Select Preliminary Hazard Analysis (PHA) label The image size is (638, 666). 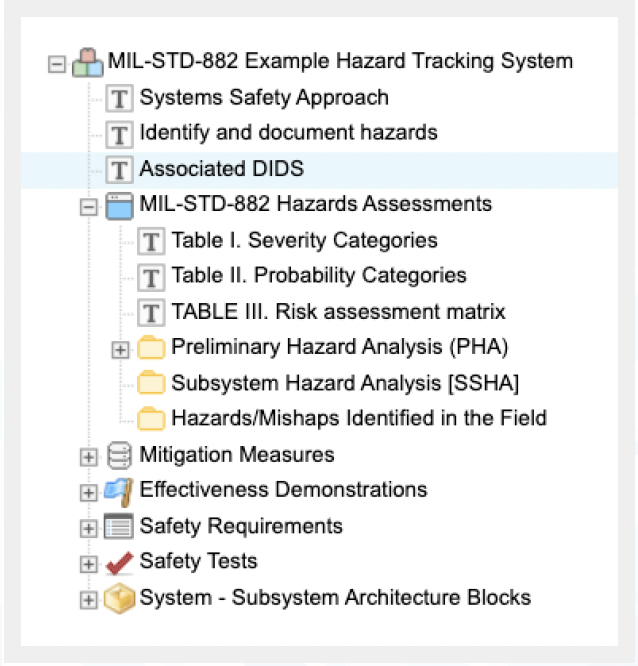tap(340, 347)
